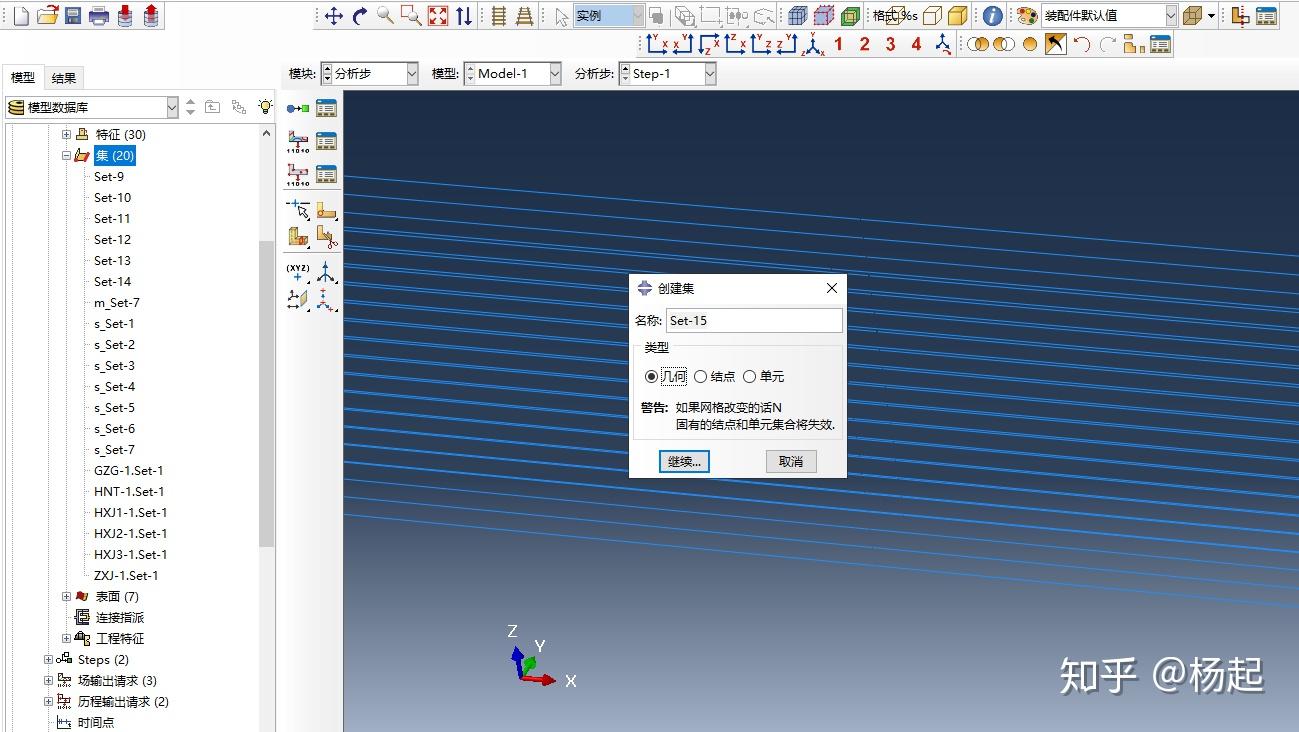Viewport: 1299px width, 732px height.
Task: Expand the 表面 (7) tree node
Action: pyautogui.click(x=65, y=596)
